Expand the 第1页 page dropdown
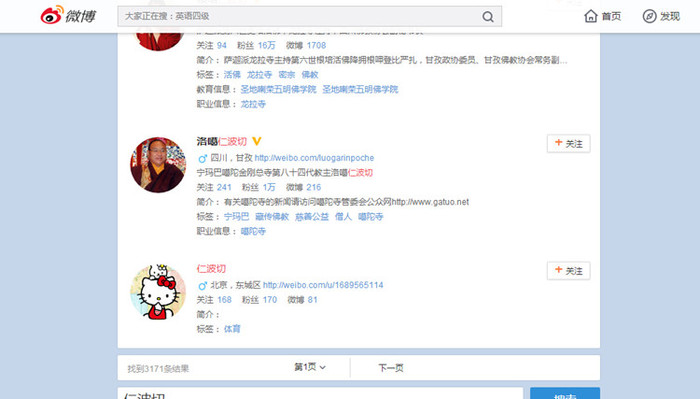 [x=310, y=367]
